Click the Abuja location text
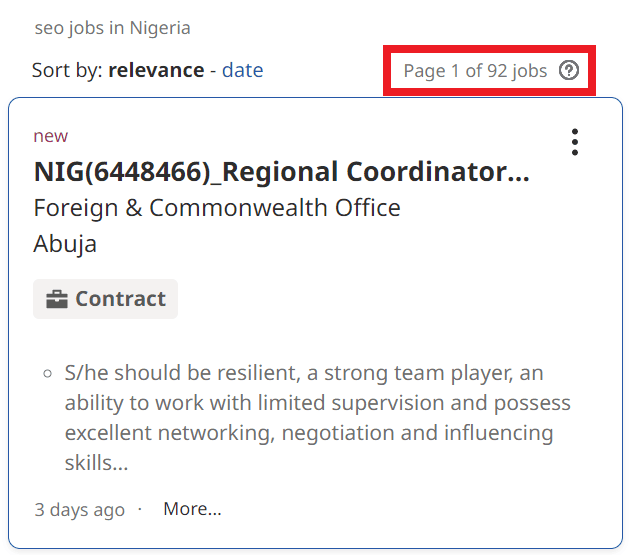 point(65,244)
